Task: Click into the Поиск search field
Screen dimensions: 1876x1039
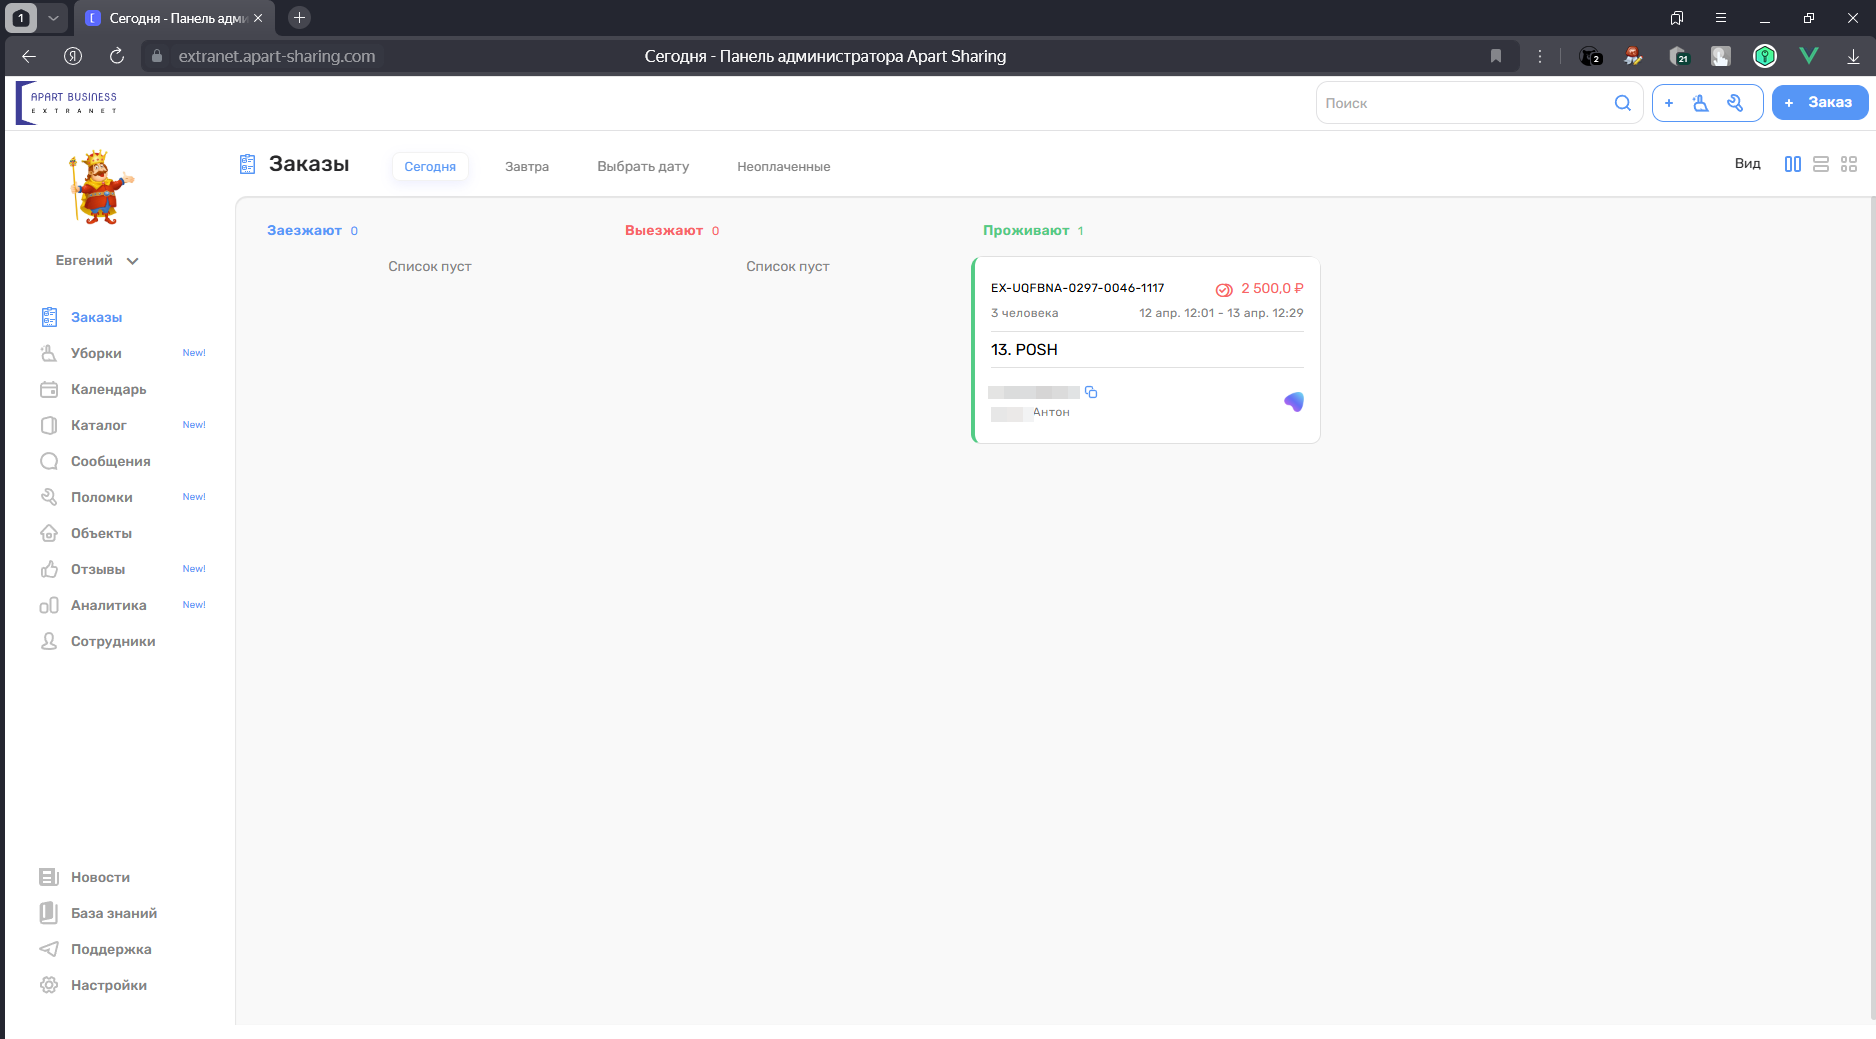Action: click(1460, 103)
